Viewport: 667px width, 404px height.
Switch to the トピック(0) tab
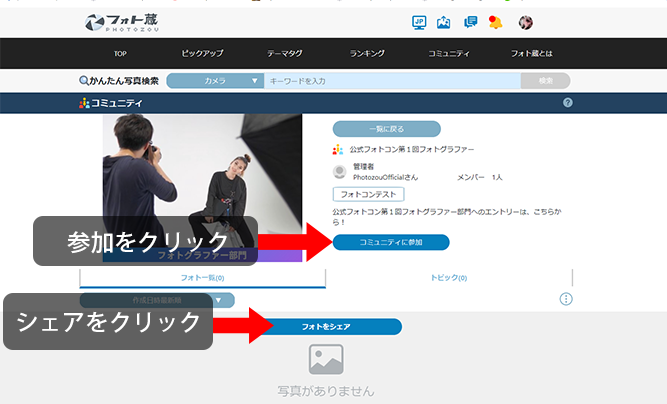pyautogui.click(x=449, y=278)
